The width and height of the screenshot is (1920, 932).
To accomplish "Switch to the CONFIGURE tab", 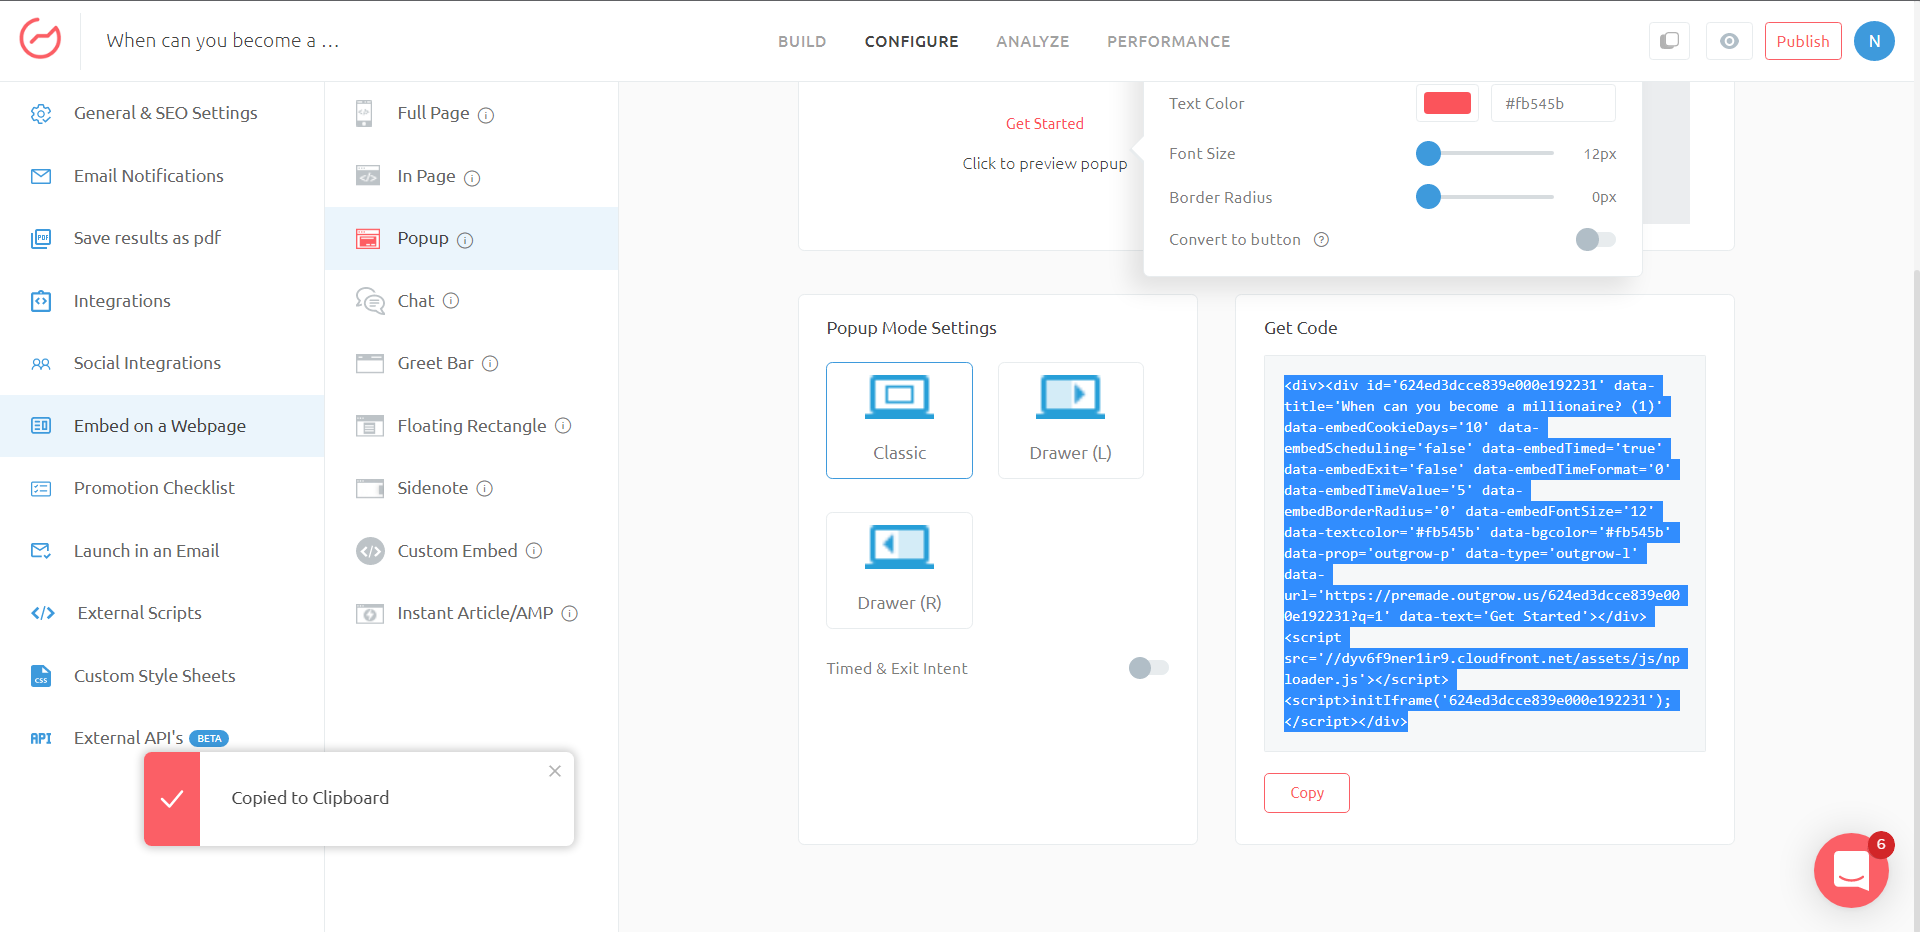I will click(911, 41).
